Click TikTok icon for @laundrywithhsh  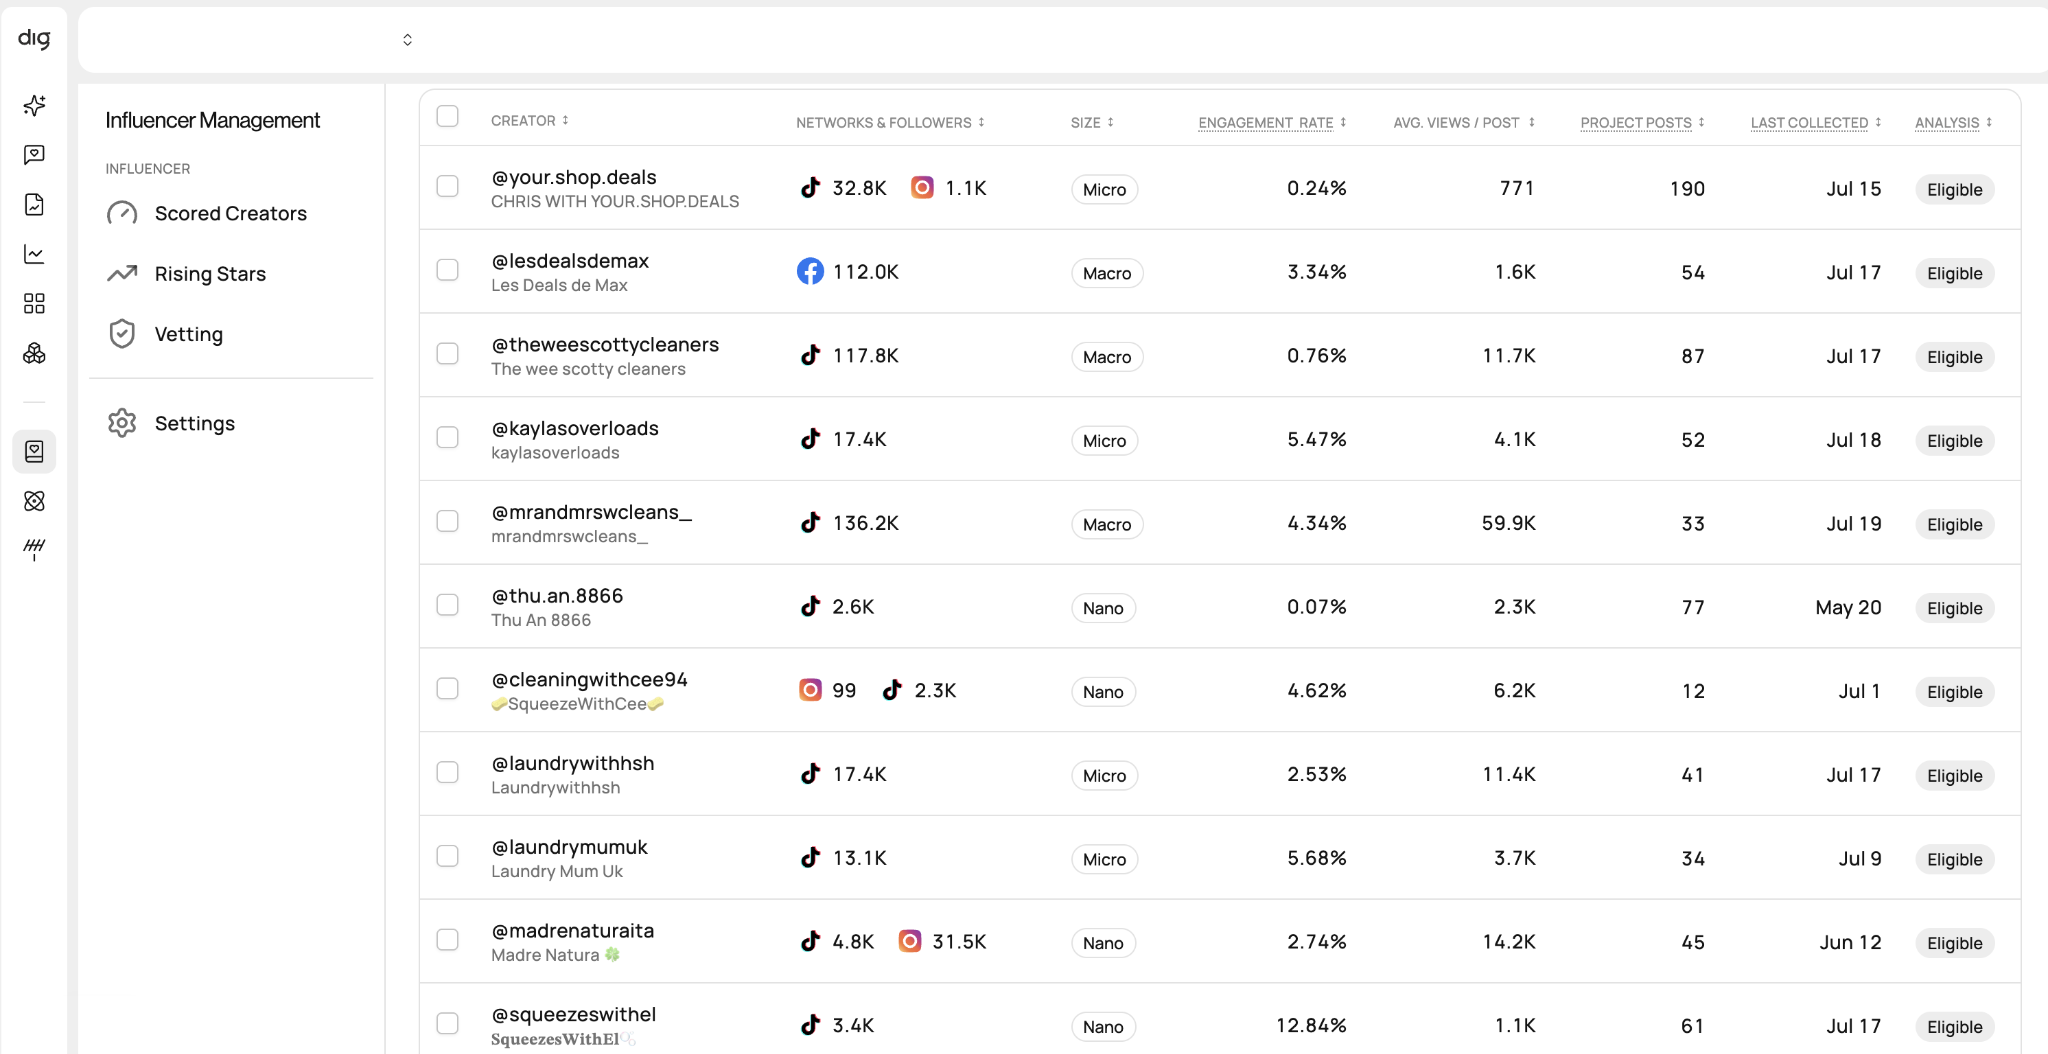point(810,773)
